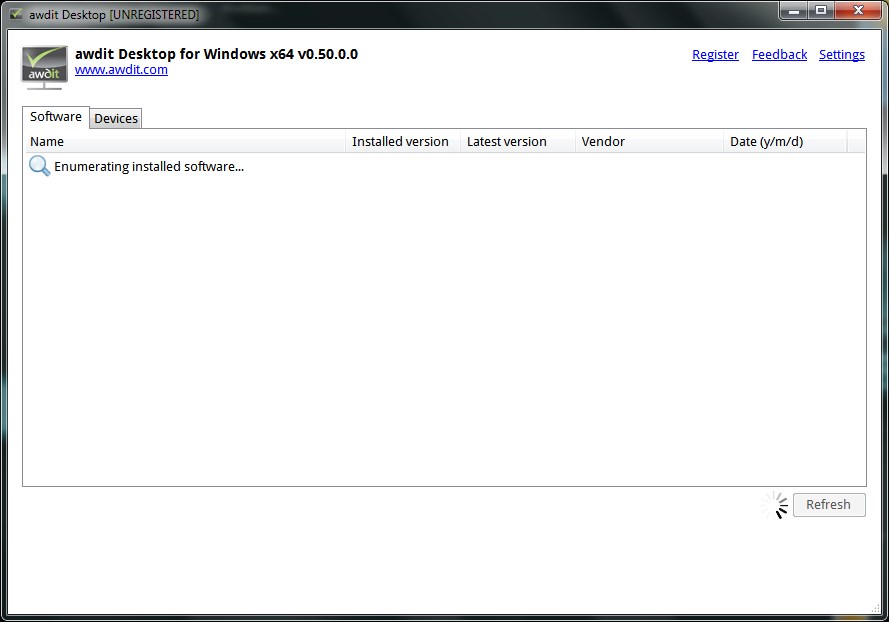Open the Register link
The height and width of the screenshot is (622, 889).
715,55
